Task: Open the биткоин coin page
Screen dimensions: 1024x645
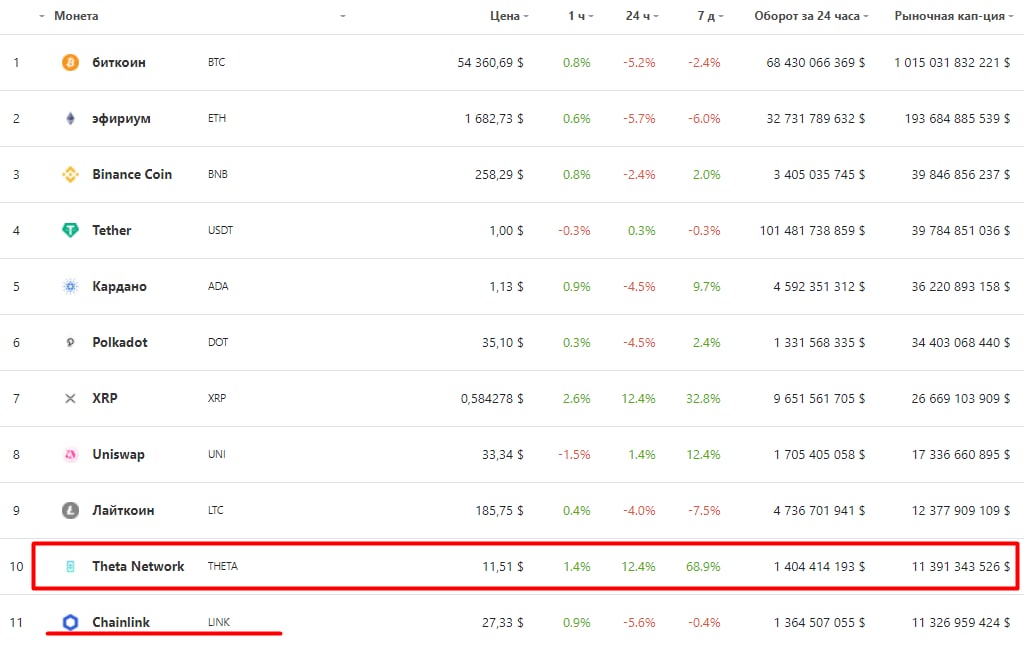Action: (x=119, y=63)
